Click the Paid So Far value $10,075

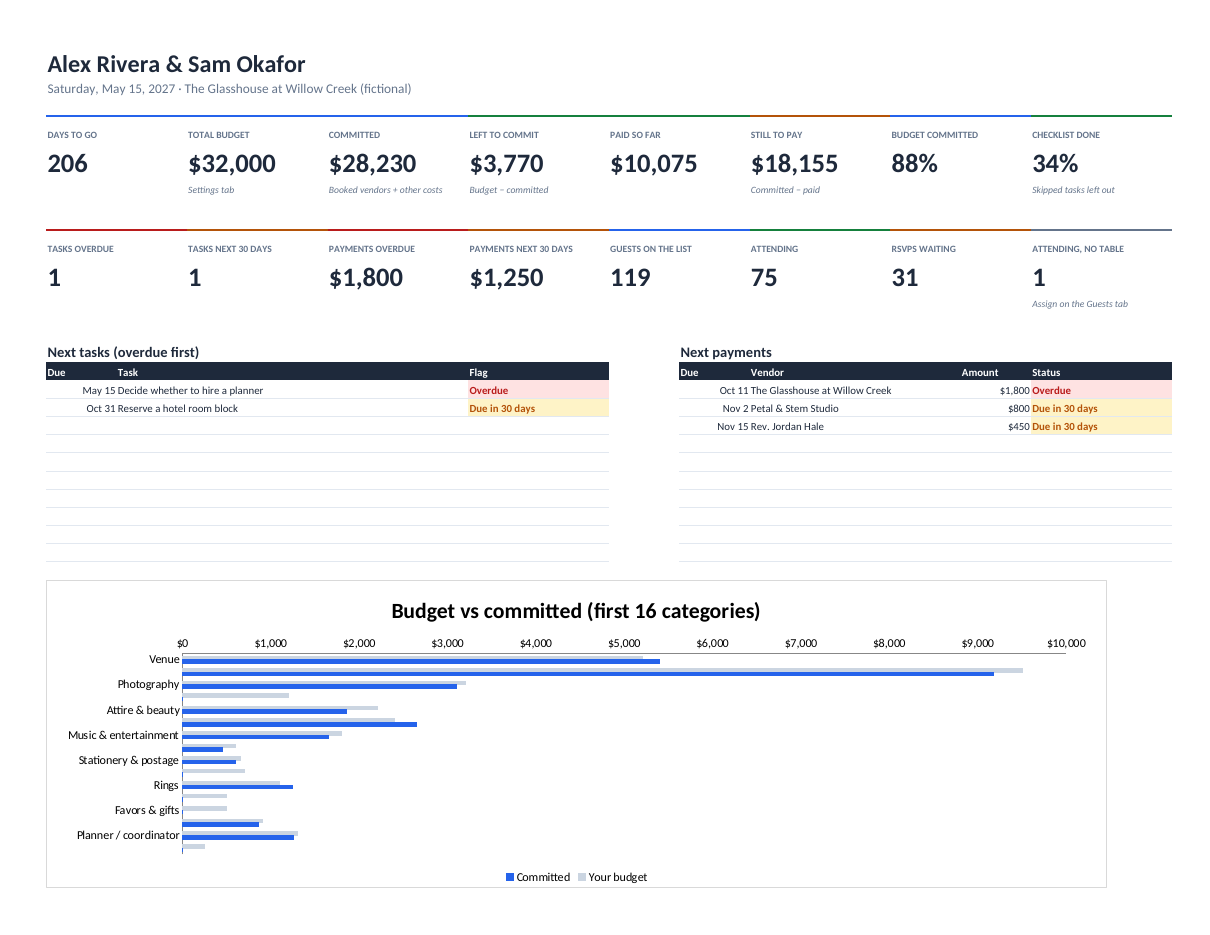pos(654,164)
